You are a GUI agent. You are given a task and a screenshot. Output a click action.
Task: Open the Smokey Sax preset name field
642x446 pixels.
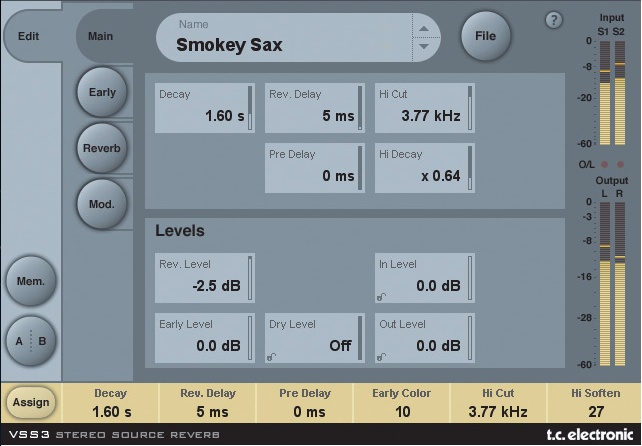coord(285,37)
